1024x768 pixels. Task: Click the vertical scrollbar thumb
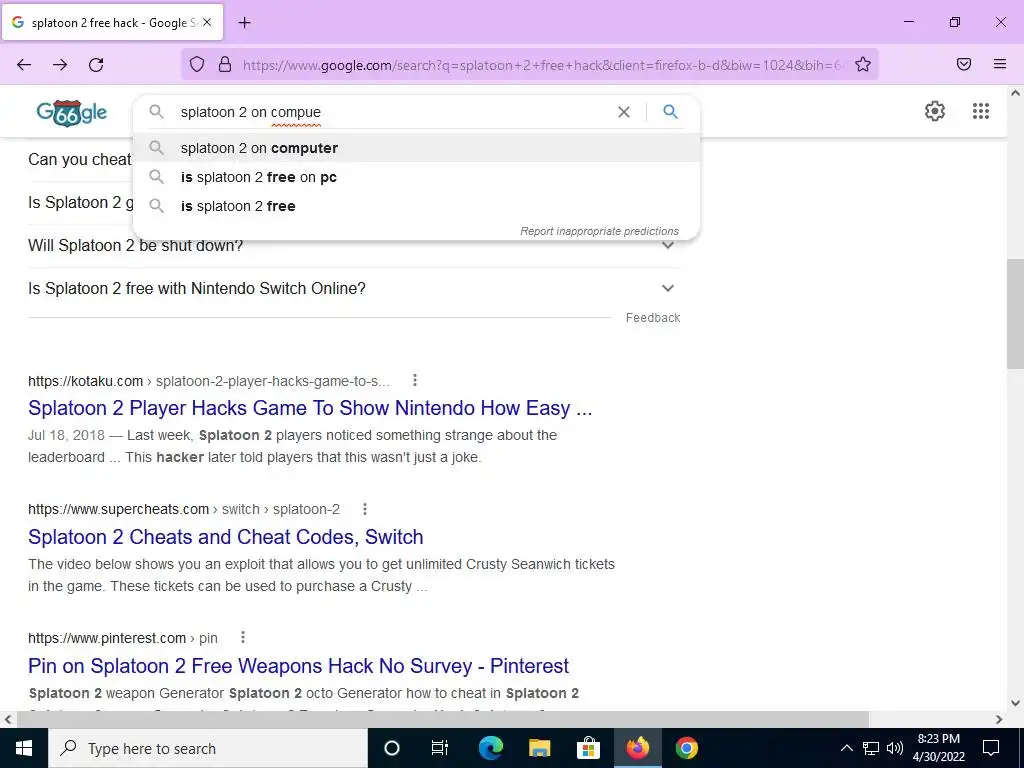1015,313
